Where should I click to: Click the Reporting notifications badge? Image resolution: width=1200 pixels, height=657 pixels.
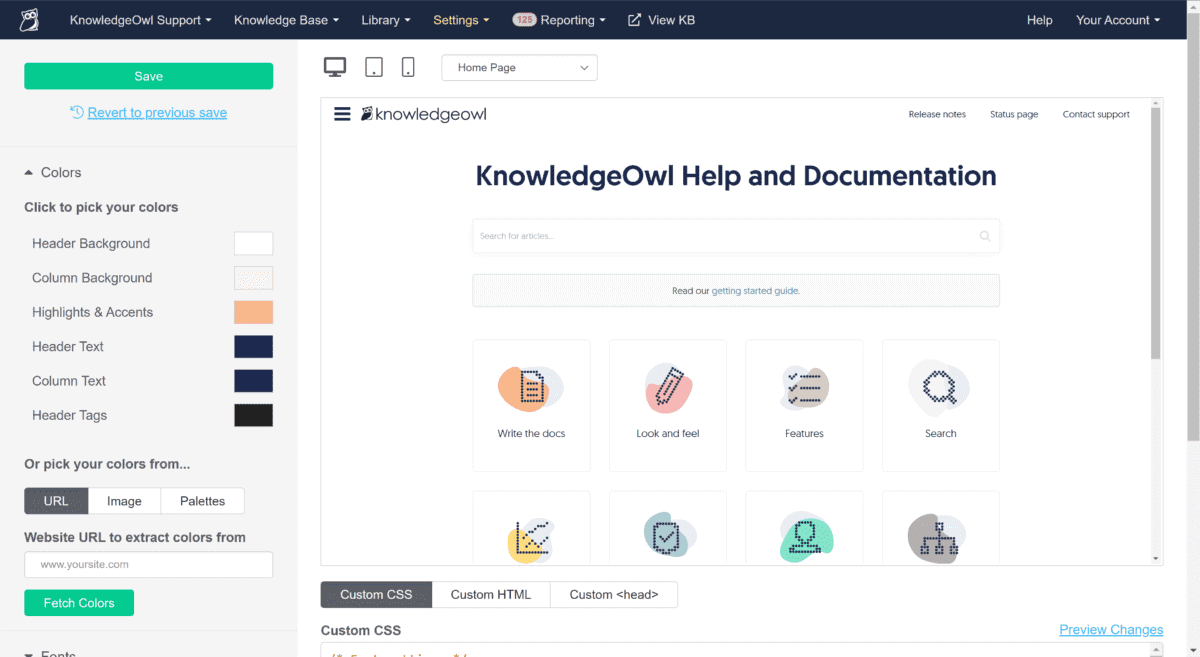(525, 19)
